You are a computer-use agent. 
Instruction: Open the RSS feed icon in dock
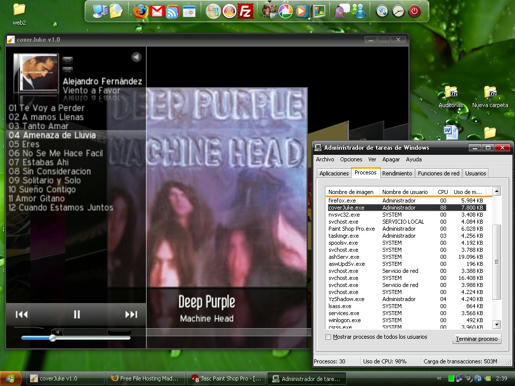(x=173, y=12)
